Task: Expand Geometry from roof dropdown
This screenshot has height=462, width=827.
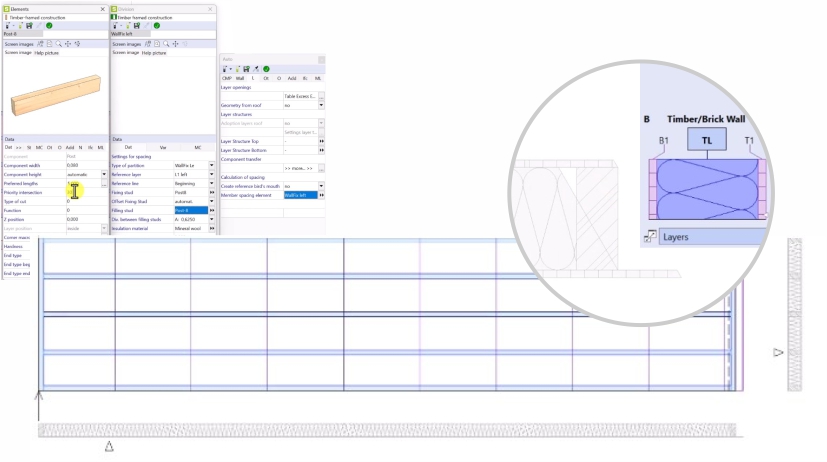Action: tap(321, 105)
